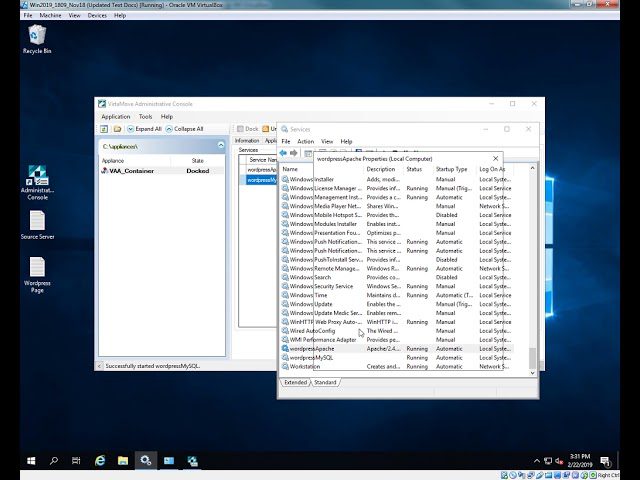Click the Back arrow in Services toolbar

[x=284, y=153]
